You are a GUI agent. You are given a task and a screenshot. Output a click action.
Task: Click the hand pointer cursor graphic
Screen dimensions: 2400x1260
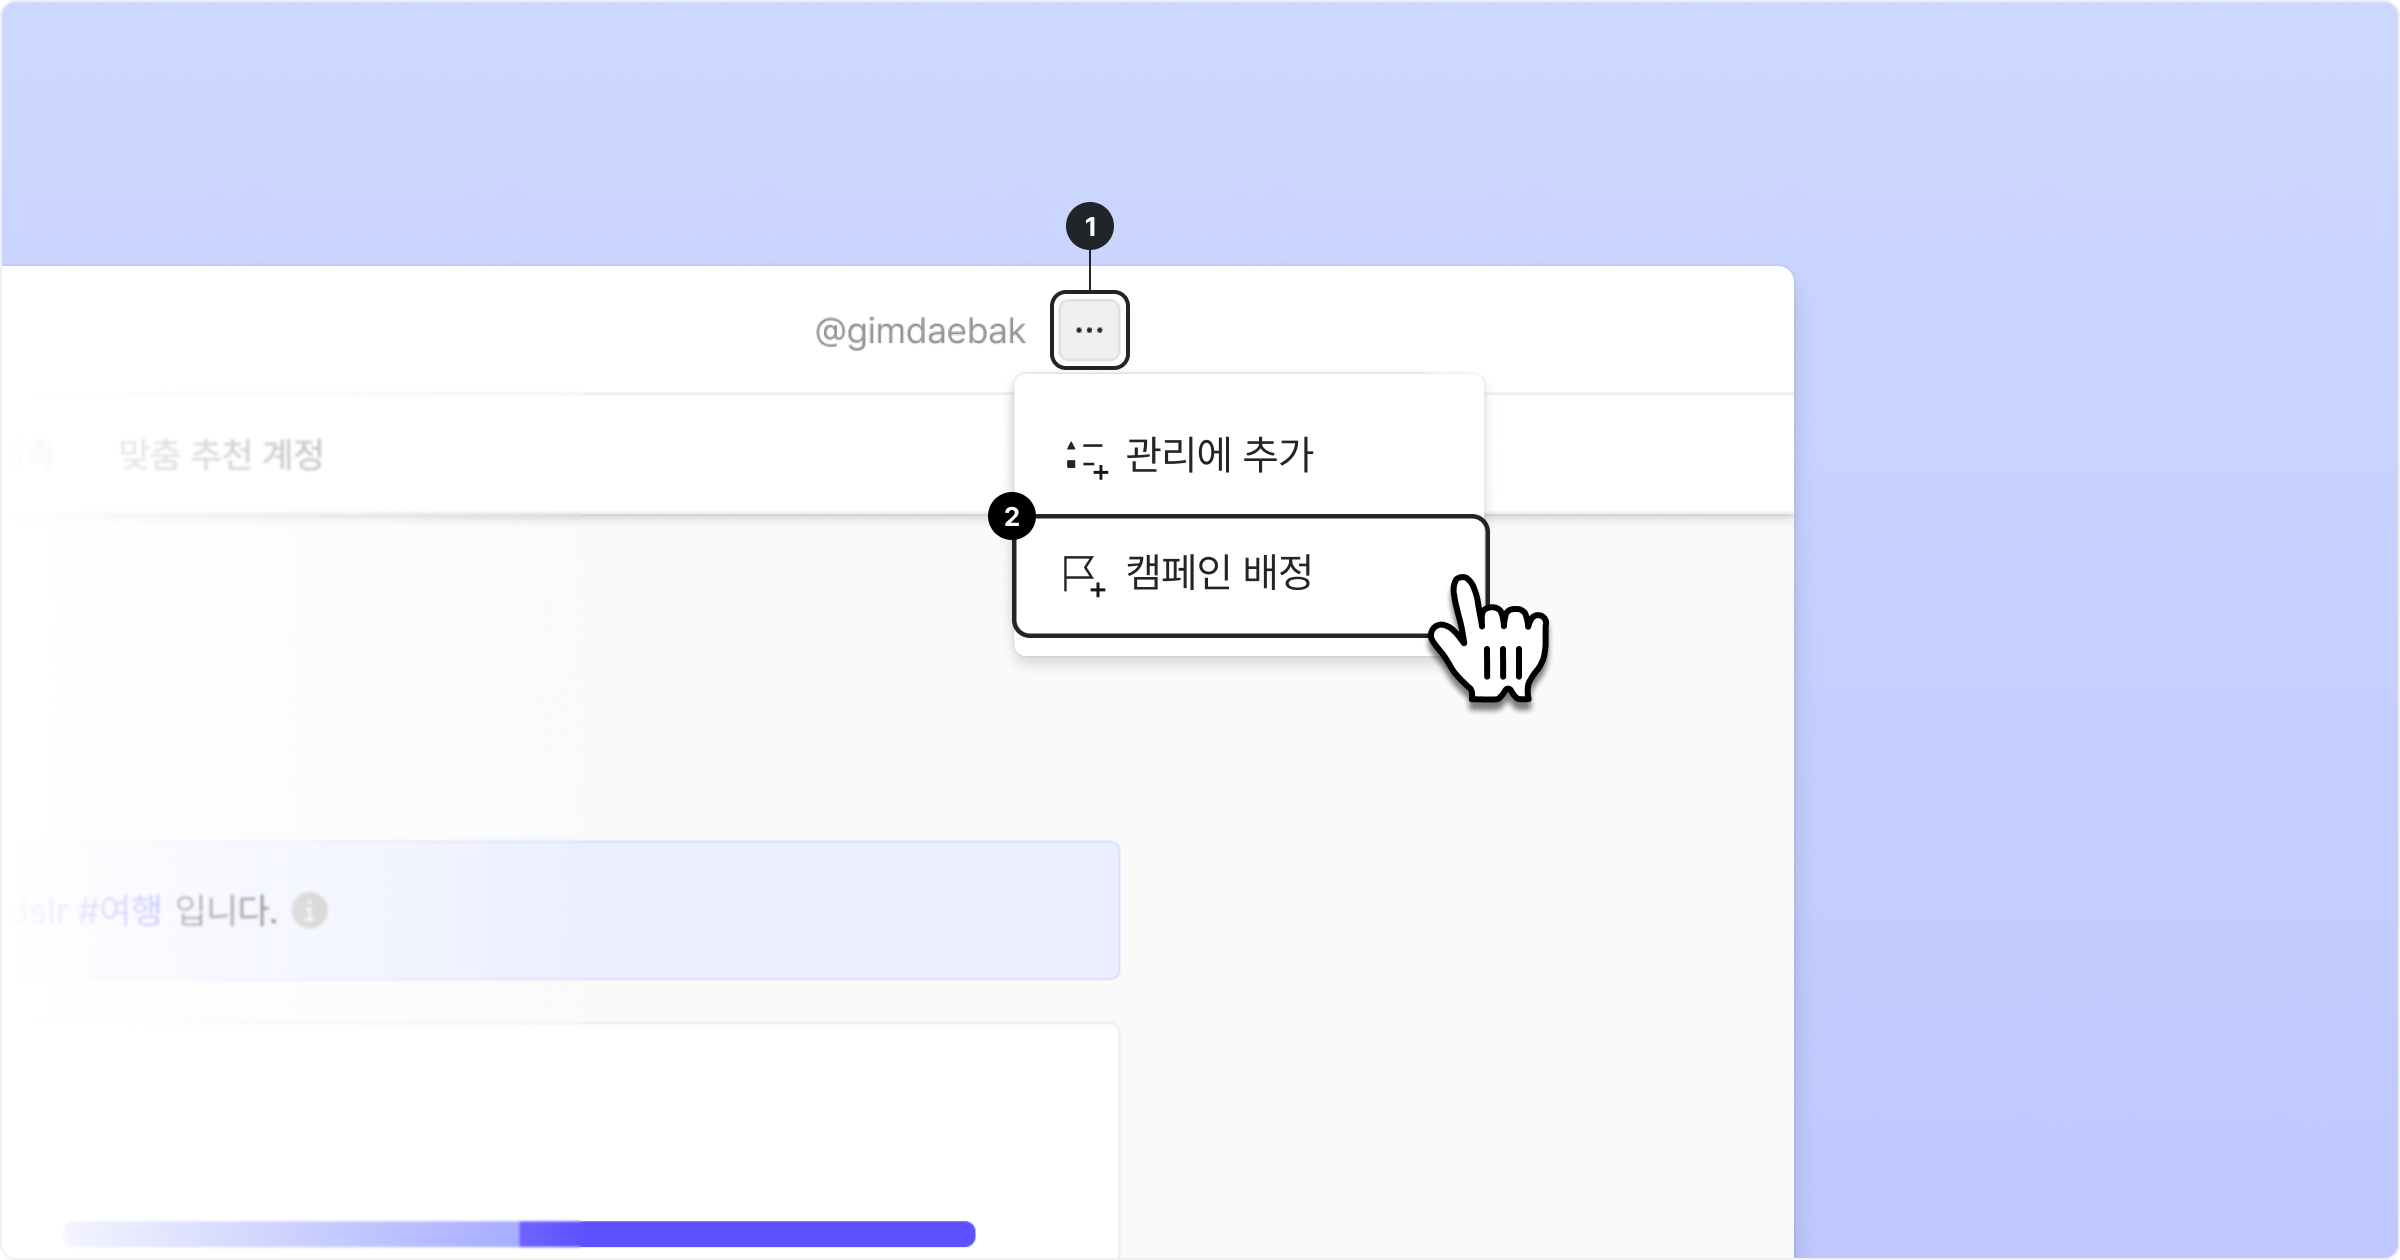point(1490,640)
